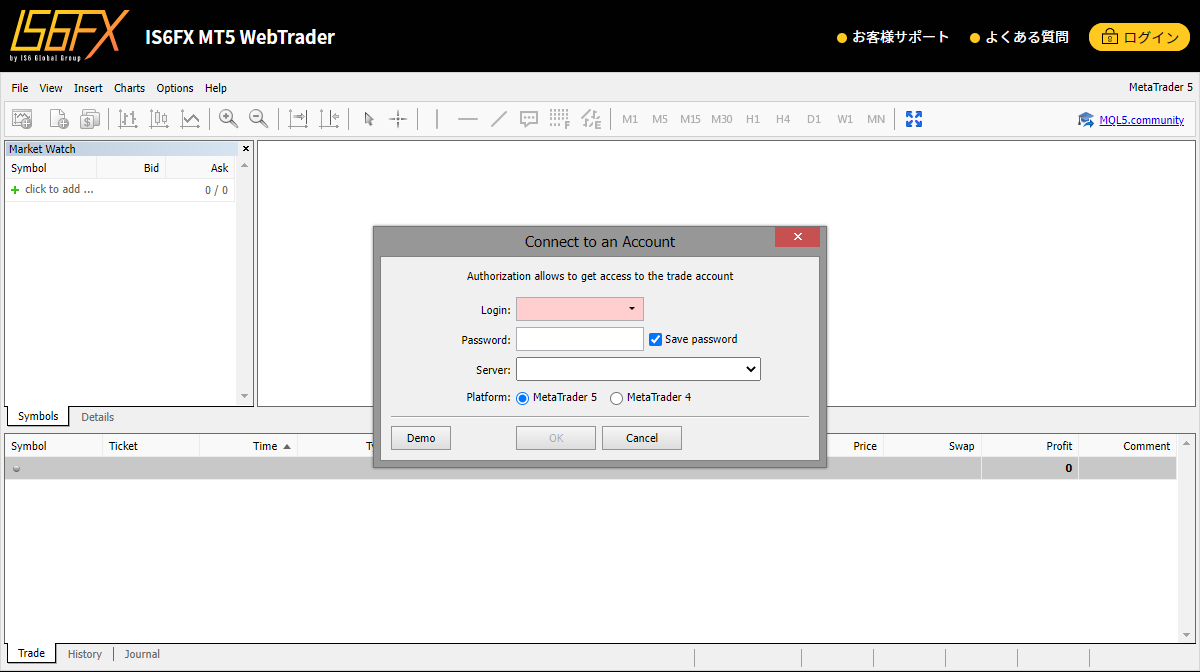Set timeframe to M1
Image resolution: width=1200 pixels, height=672 pixels.
630,119
